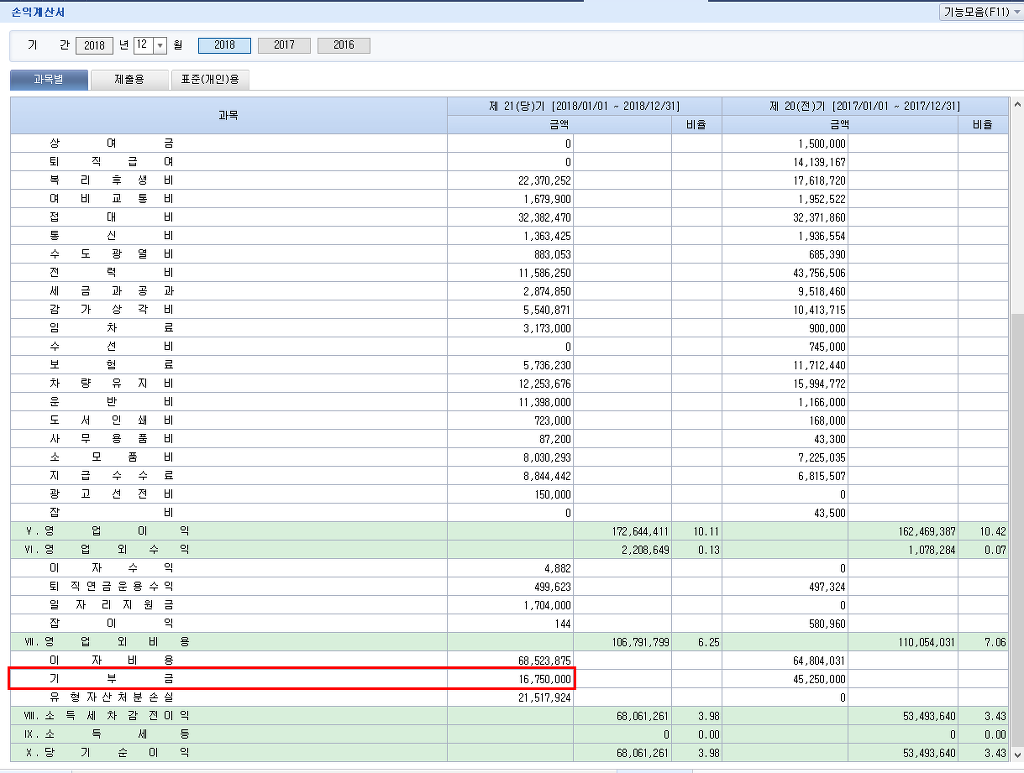Select the 2018 year button

click(x=224, y=46)
